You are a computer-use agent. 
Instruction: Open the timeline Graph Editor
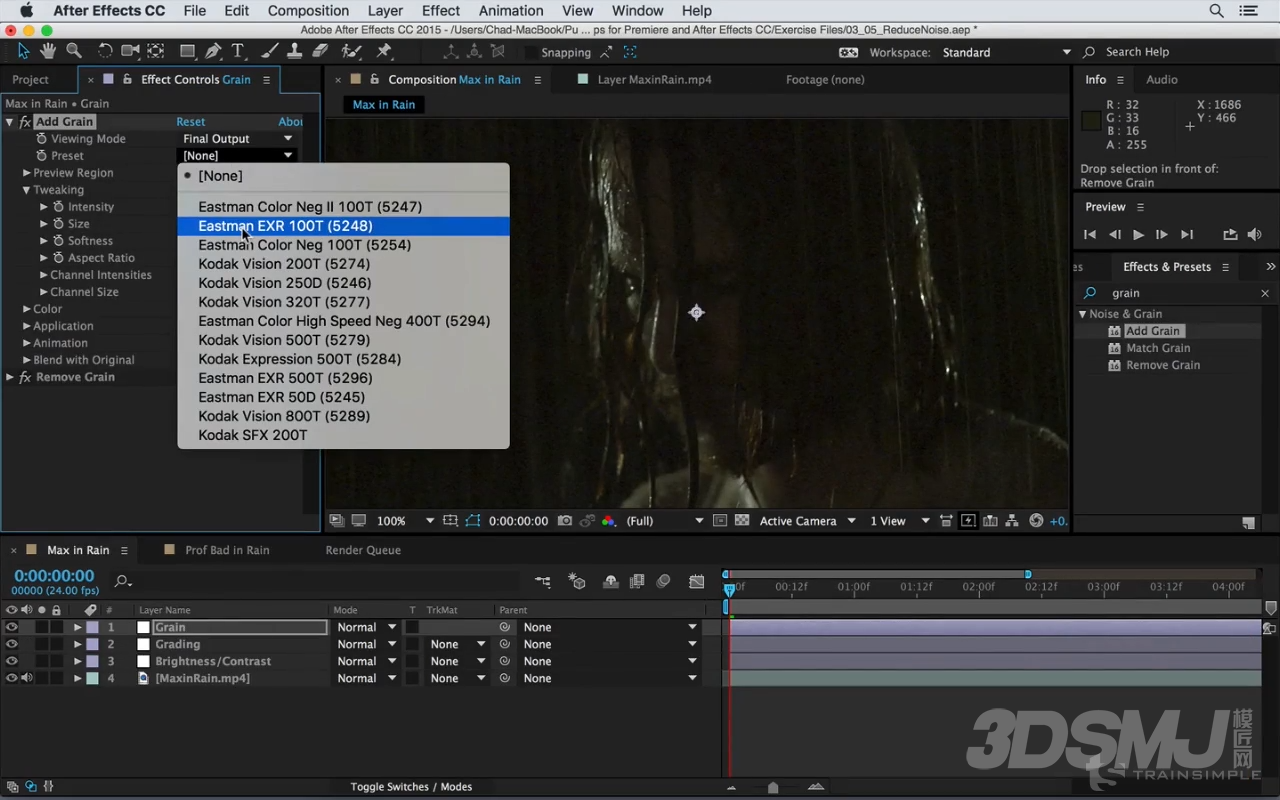(x=697, y=582)
